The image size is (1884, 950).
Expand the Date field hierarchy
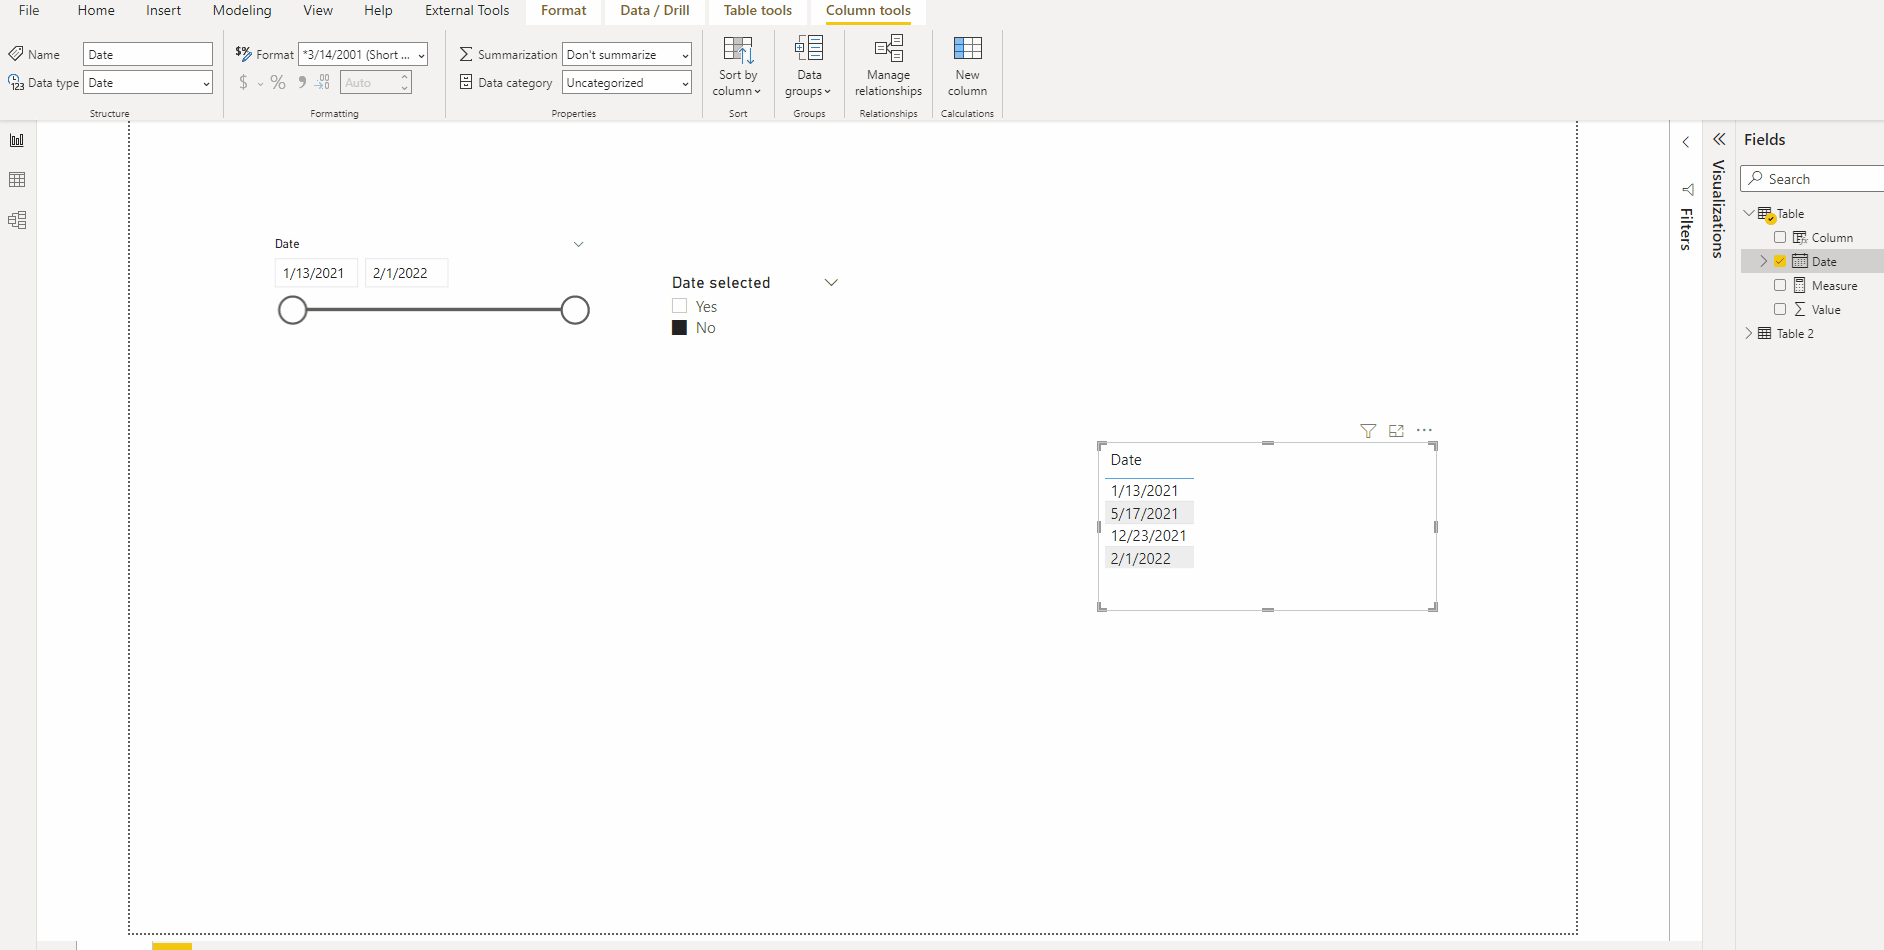(1764, 261)
